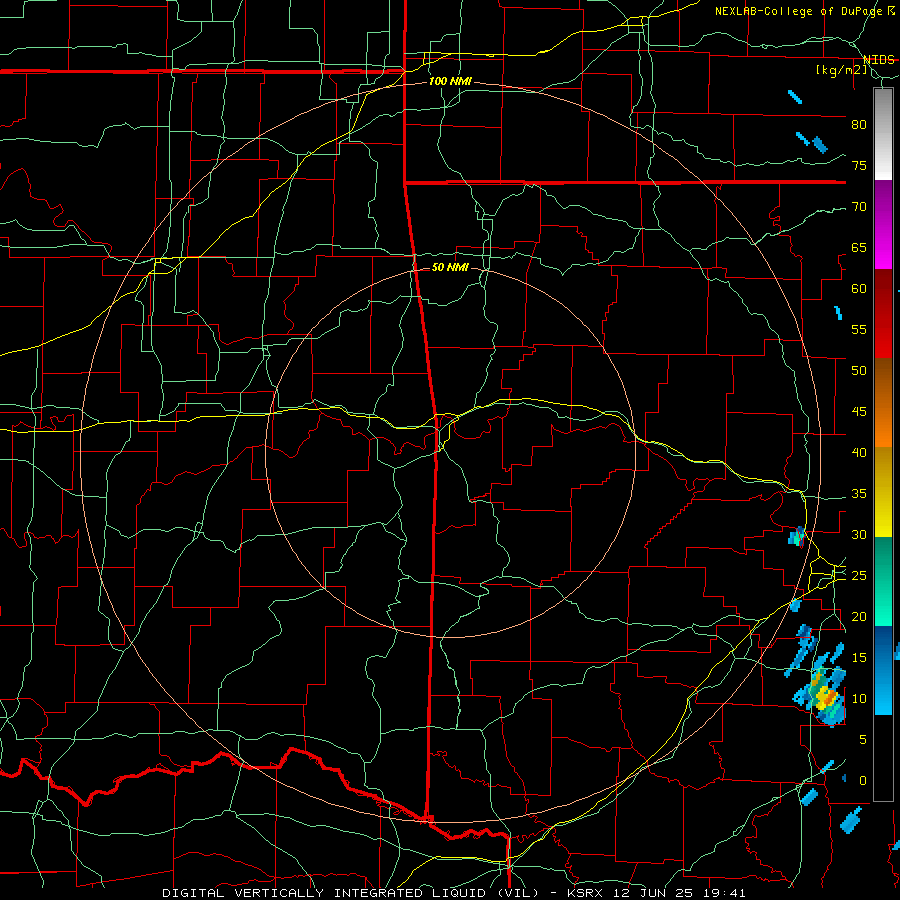
Task: Select the magenta-purple segment of the color bar
Action: pos(883,225)
